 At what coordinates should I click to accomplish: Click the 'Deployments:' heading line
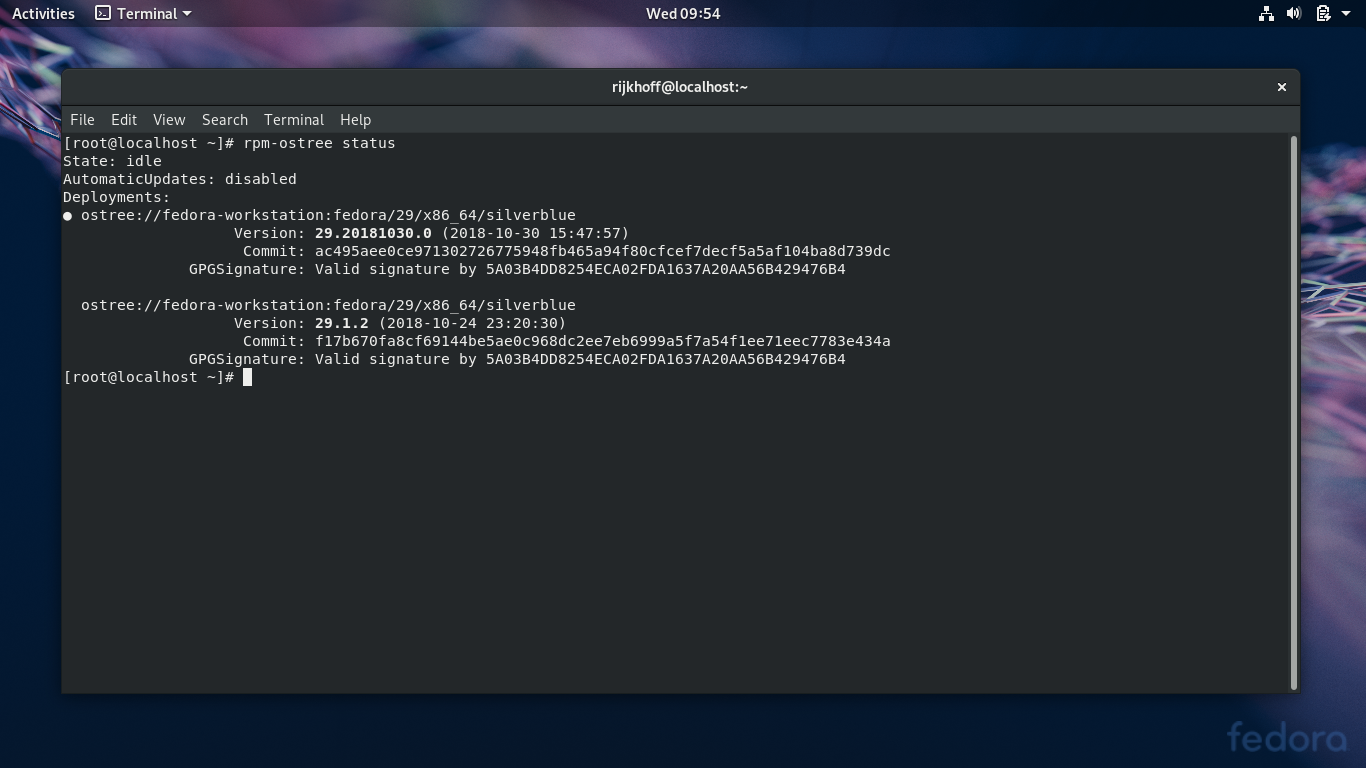coord(117,197)
